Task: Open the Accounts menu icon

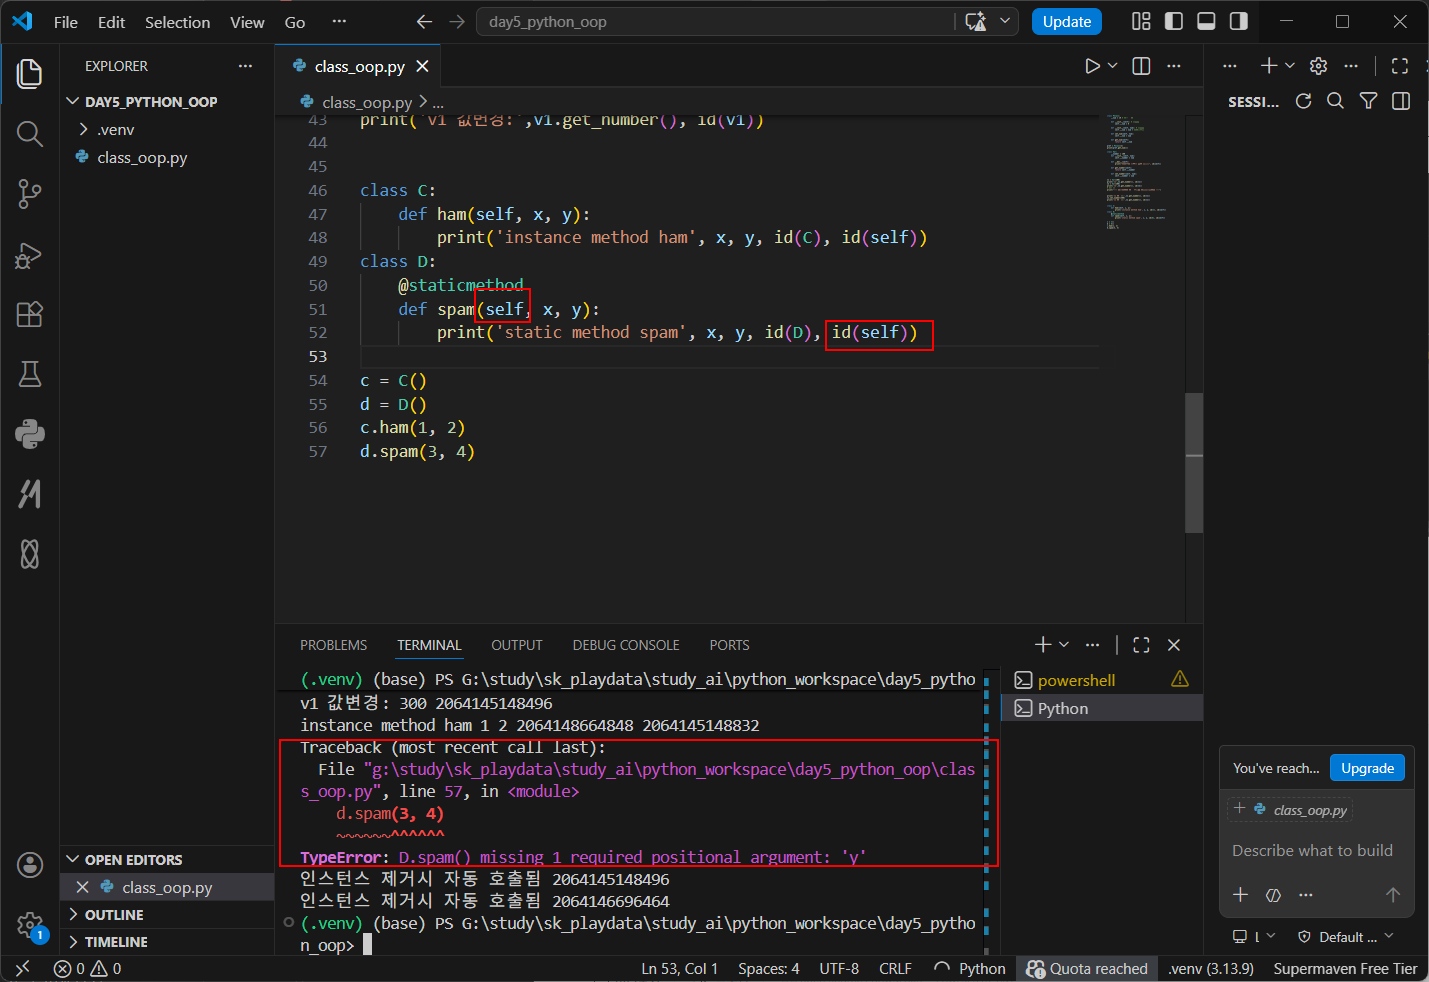Action: [x=30, y=865]
